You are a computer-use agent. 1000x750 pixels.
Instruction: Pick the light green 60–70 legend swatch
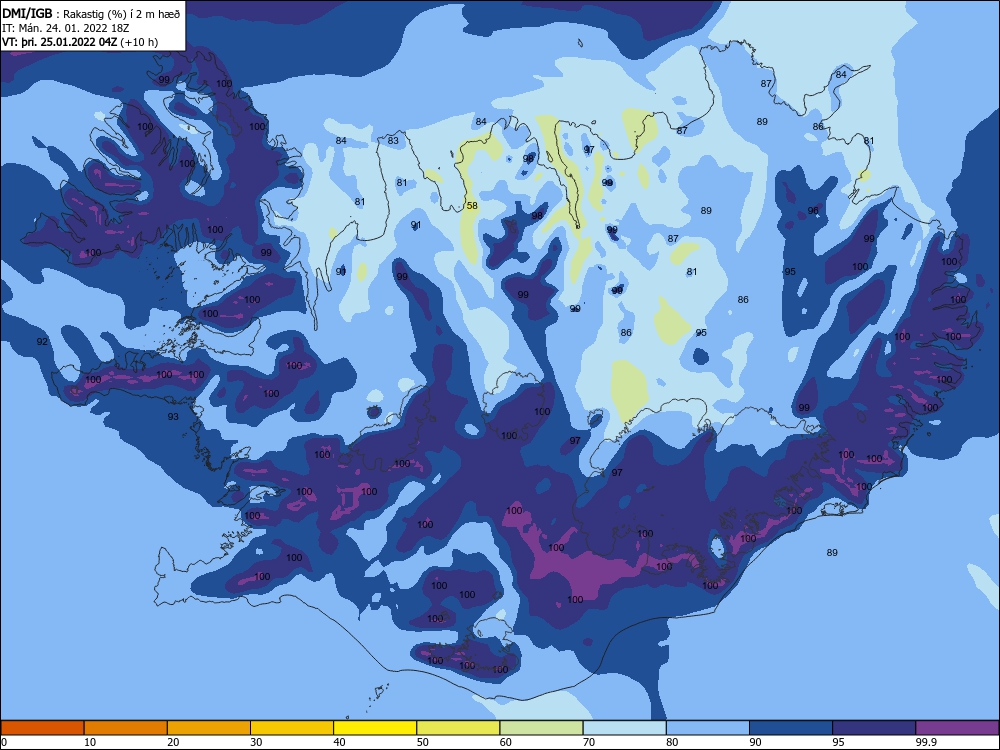541,728
